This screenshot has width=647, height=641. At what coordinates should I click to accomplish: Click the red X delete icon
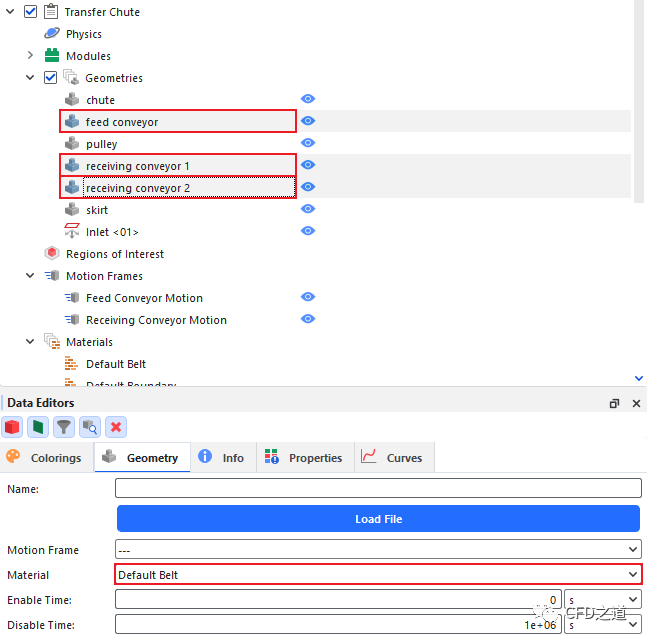pos(116,427)
